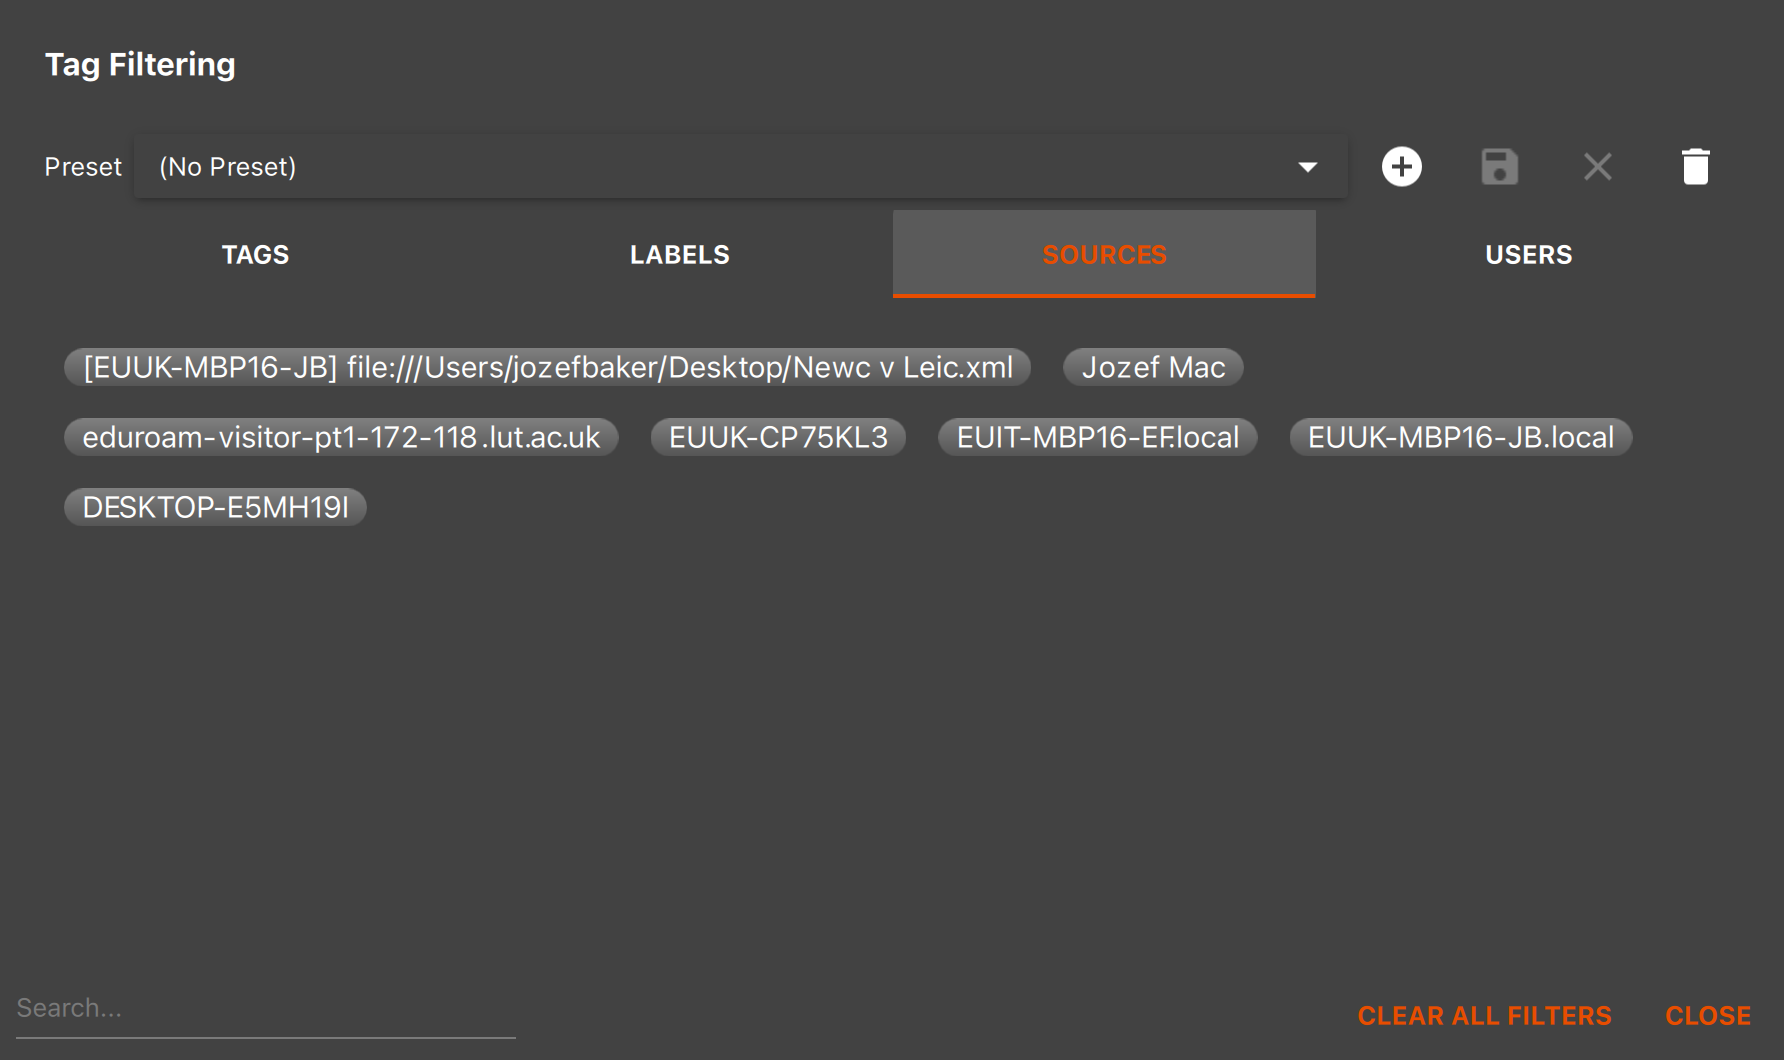1784x1060 pixels.
Task: Toggle the Jozef Mac source filter
Action: click(x=1153, y=367)
